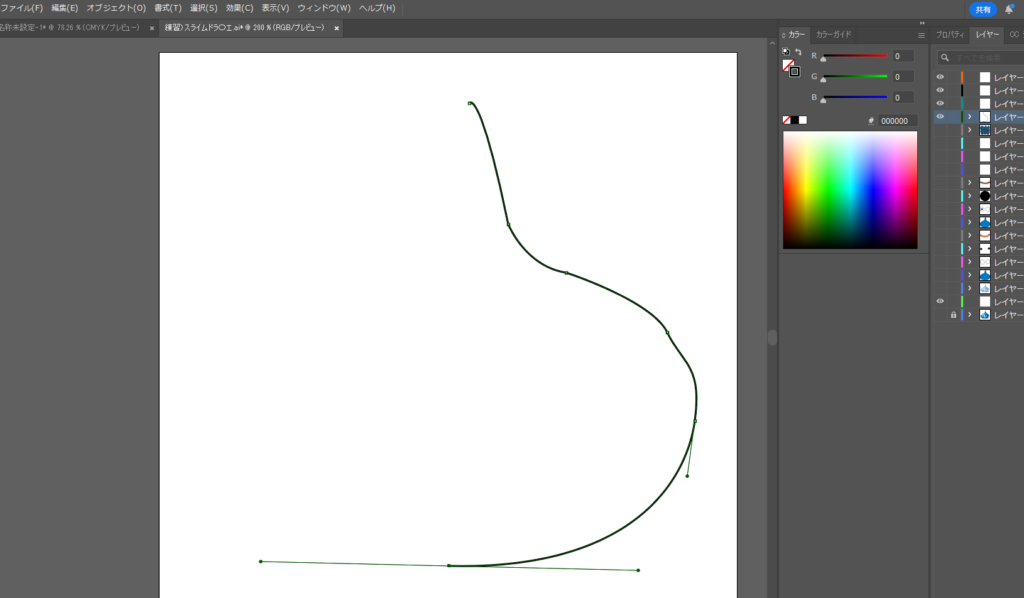Switch to the プロパティ panel tab
Screen dimensions: 1024x598
click(951, 35)
